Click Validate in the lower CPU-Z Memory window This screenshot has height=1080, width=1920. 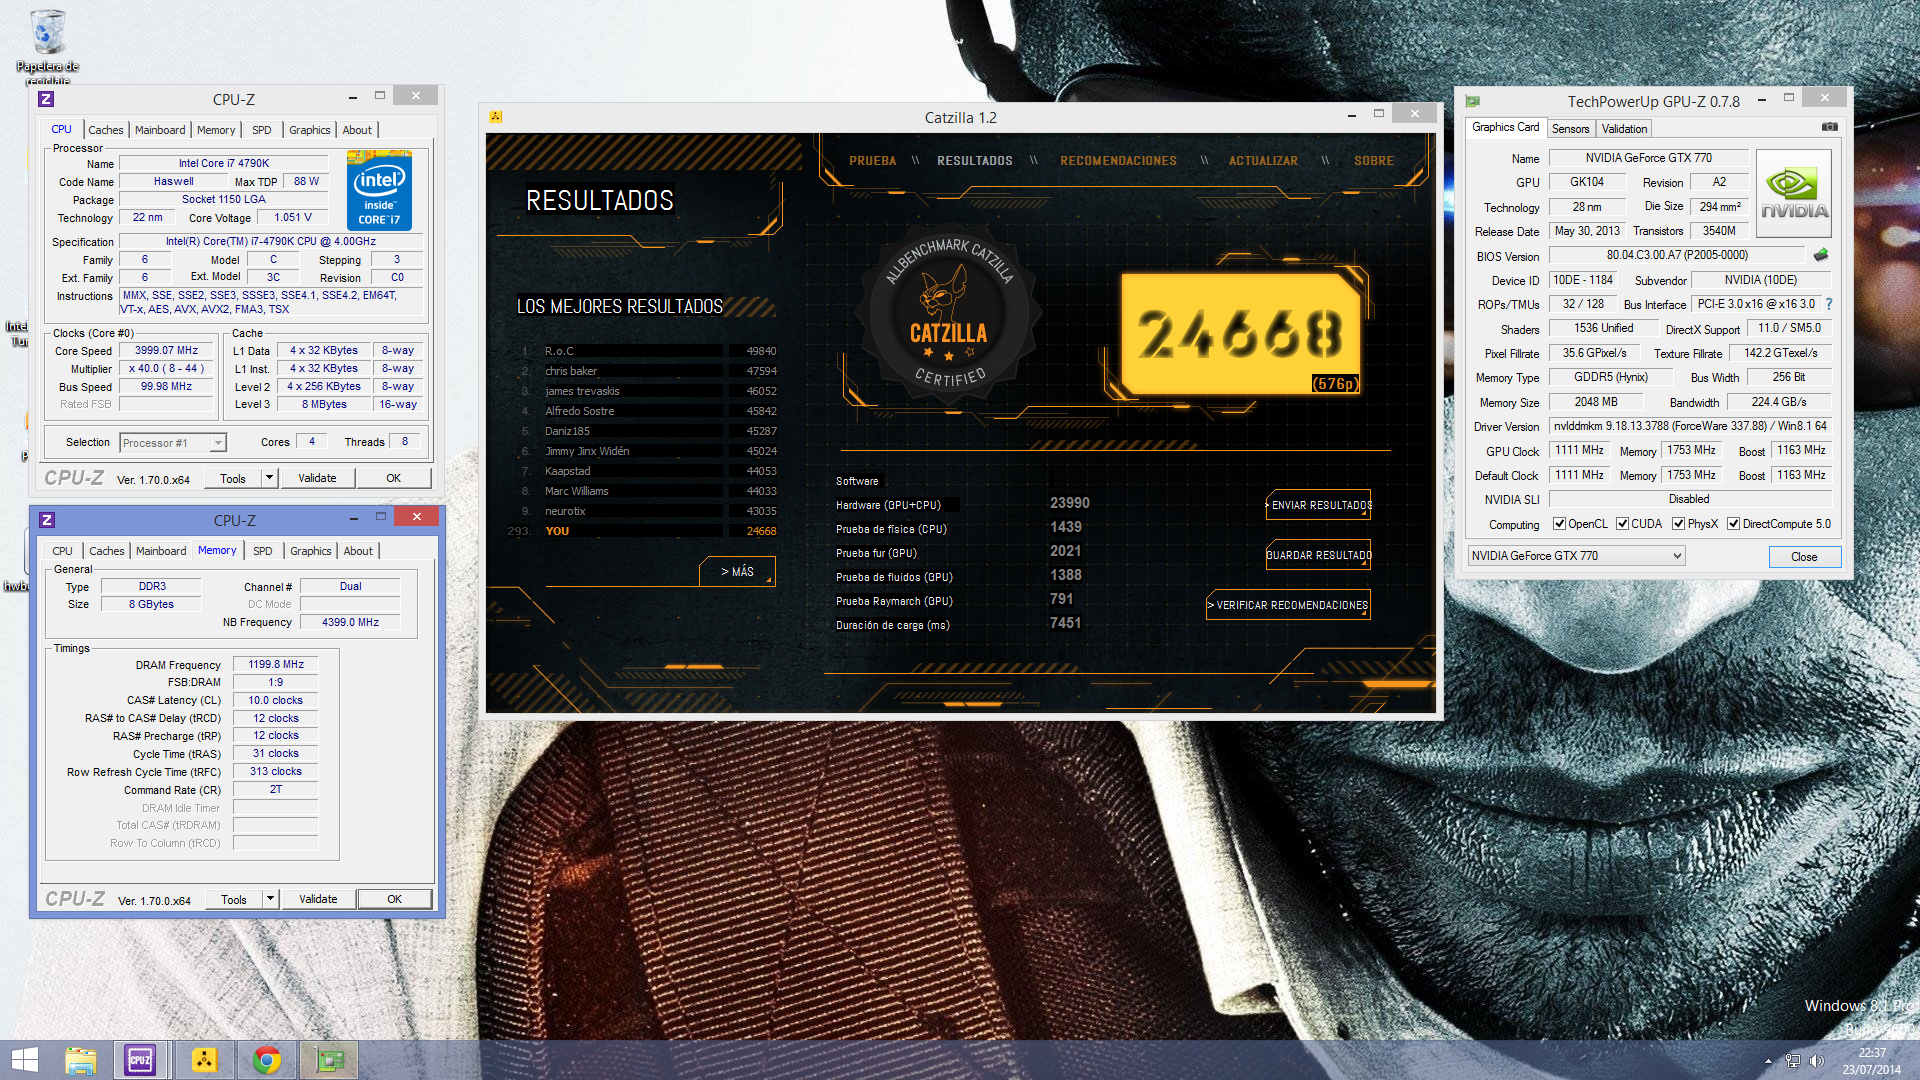coord(318,899)
